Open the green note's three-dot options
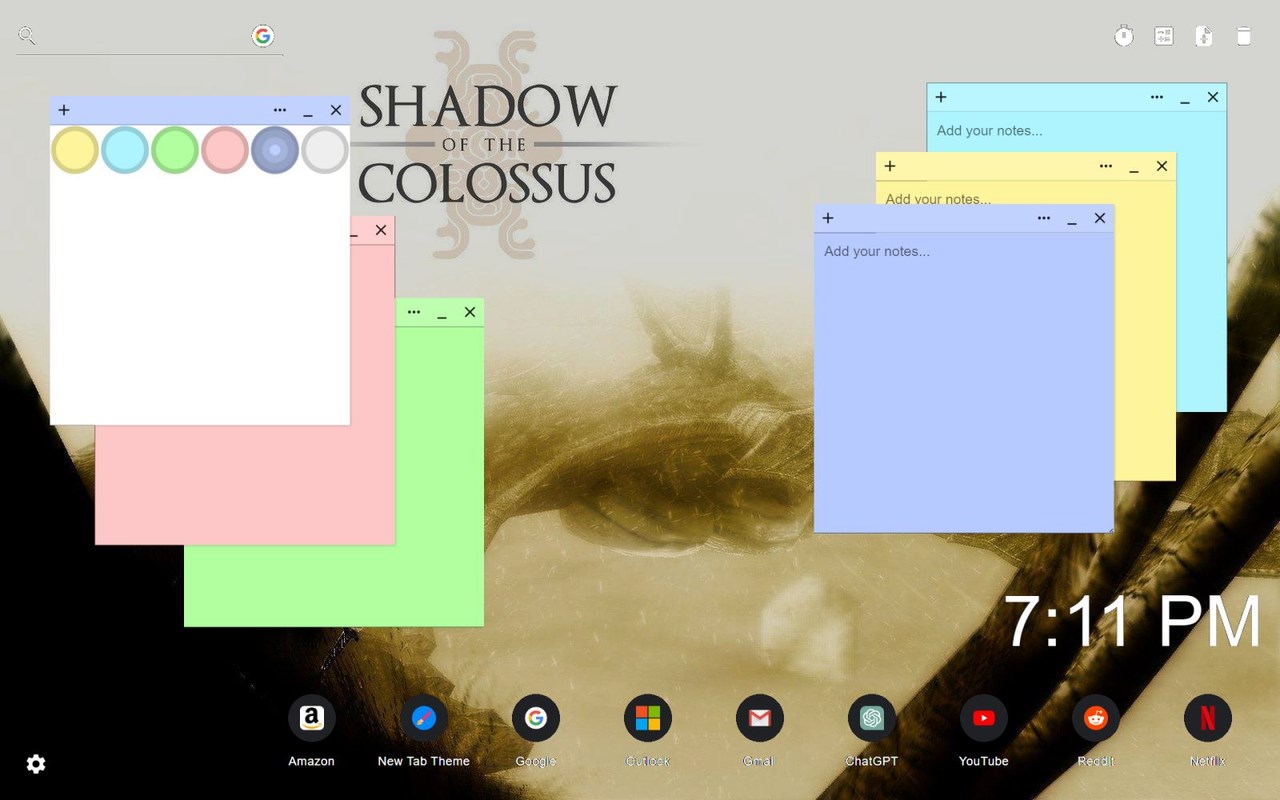Viewport: 1280px width, 800px height. [414, 312]
